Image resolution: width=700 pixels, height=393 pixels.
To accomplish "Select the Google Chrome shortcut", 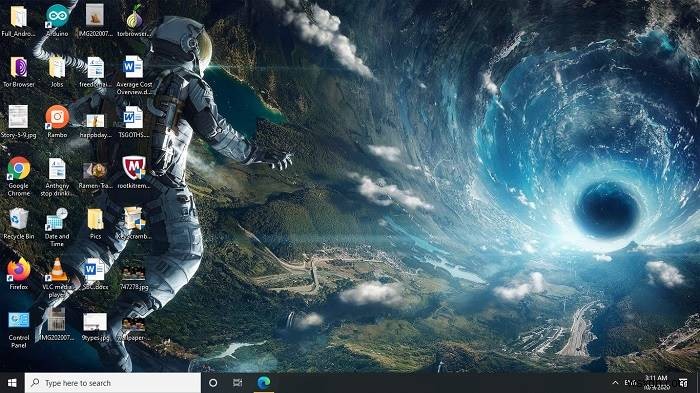I will point(19,168).
